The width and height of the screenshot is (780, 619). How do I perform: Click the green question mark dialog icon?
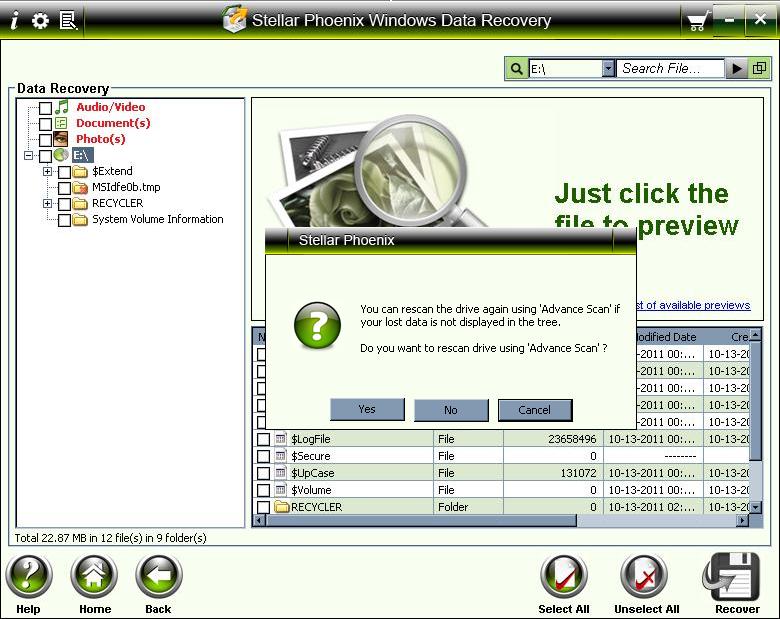(x=317, y=325)
